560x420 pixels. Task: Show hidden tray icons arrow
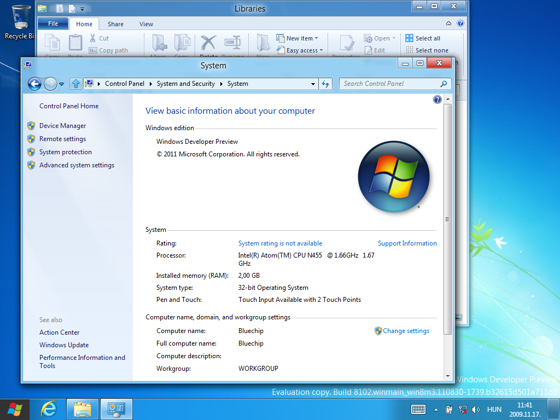(436, 410)
